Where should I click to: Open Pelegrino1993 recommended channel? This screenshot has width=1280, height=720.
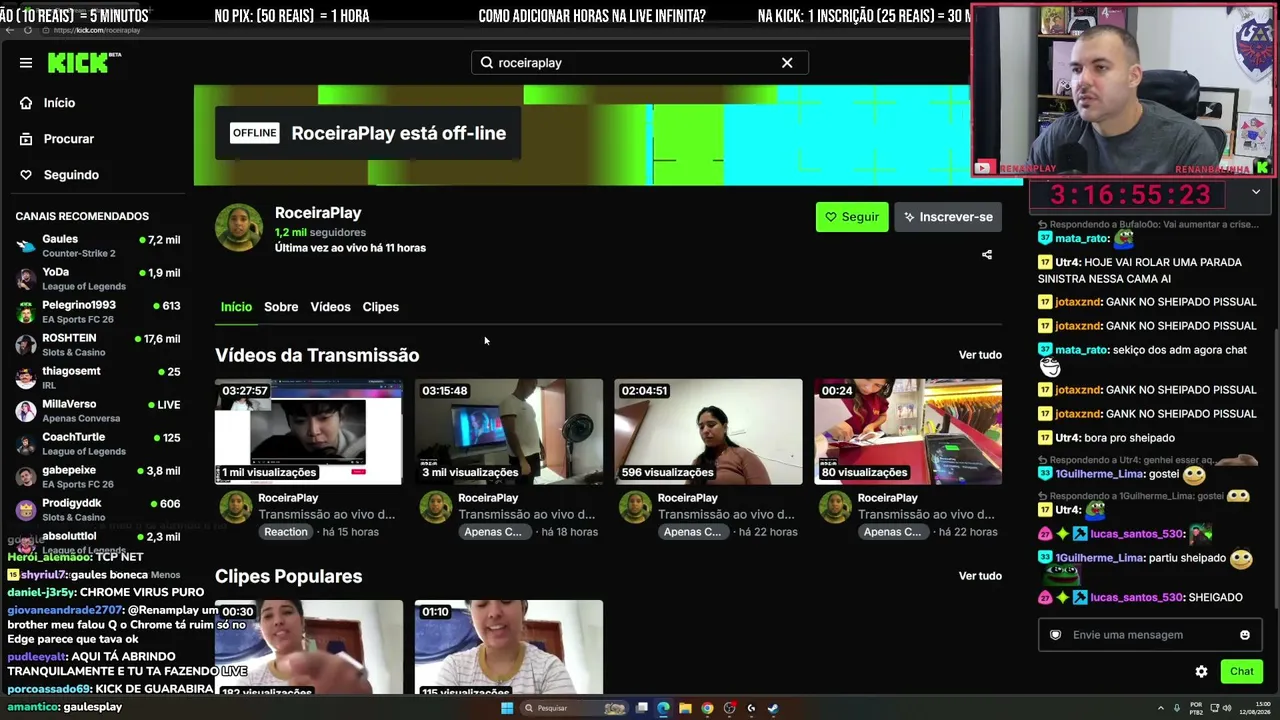coord(98,312)
